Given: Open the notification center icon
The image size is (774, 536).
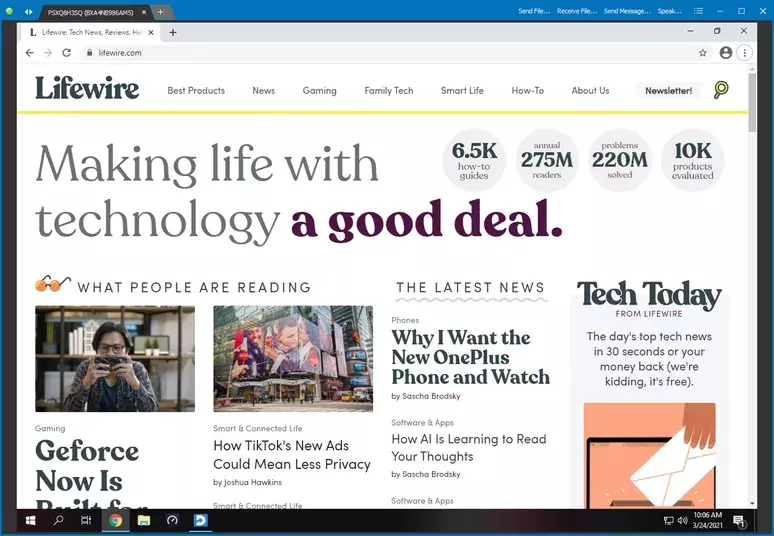Looking at the screenshot, I should [739, 521].
